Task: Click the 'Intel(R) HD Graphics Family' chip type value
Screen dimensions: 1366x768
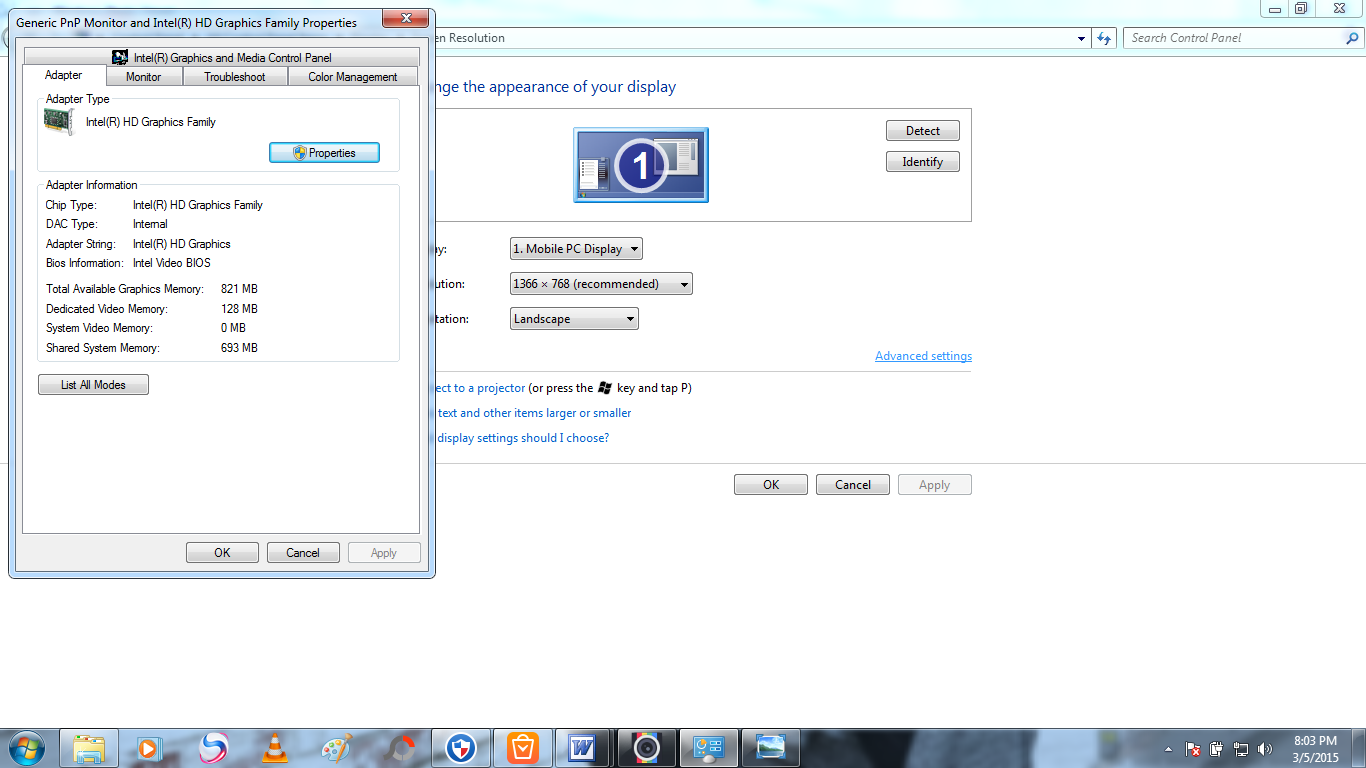Action: 198,205
